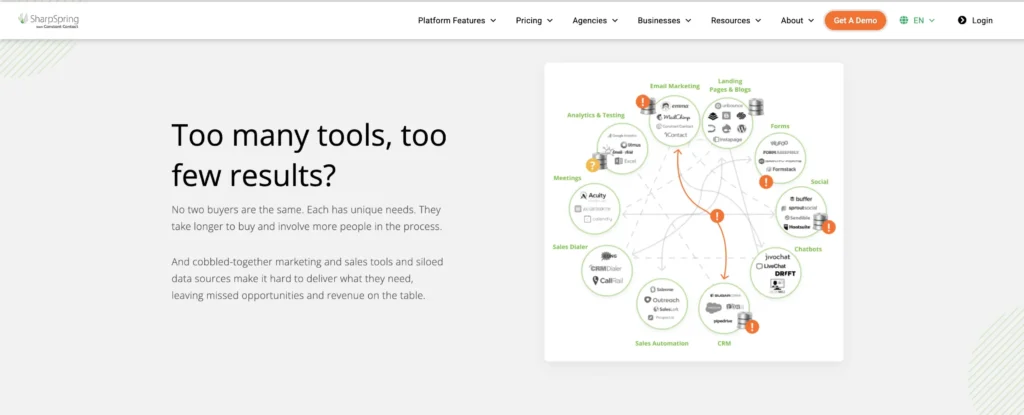This screenshot has width=1024, height=415.
Task: Click the 'Social' diagram label
Action: pos(820,181)
